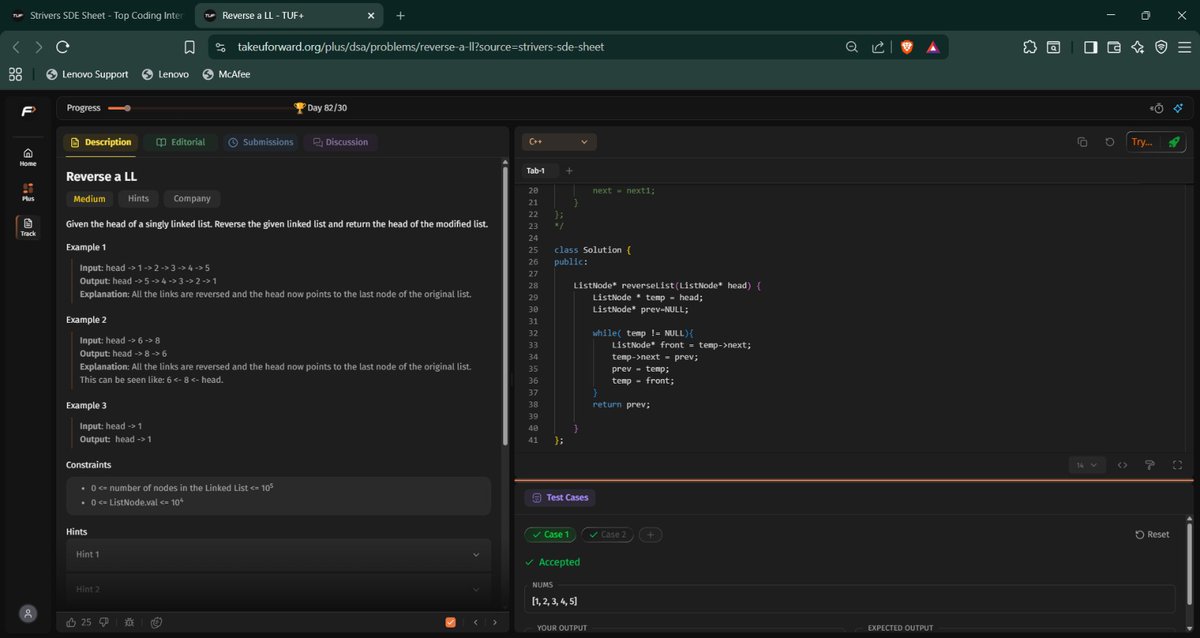Submit code with the green rocket icon
The height and width of the screenshot is (638, 1200).
pos(1174,142)
